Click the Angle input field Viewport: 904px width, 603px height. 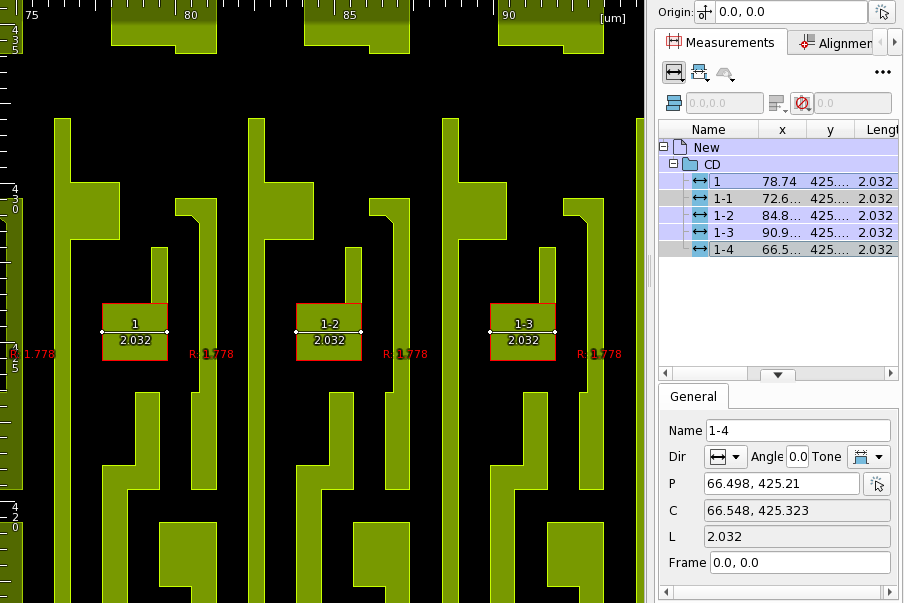797,457
